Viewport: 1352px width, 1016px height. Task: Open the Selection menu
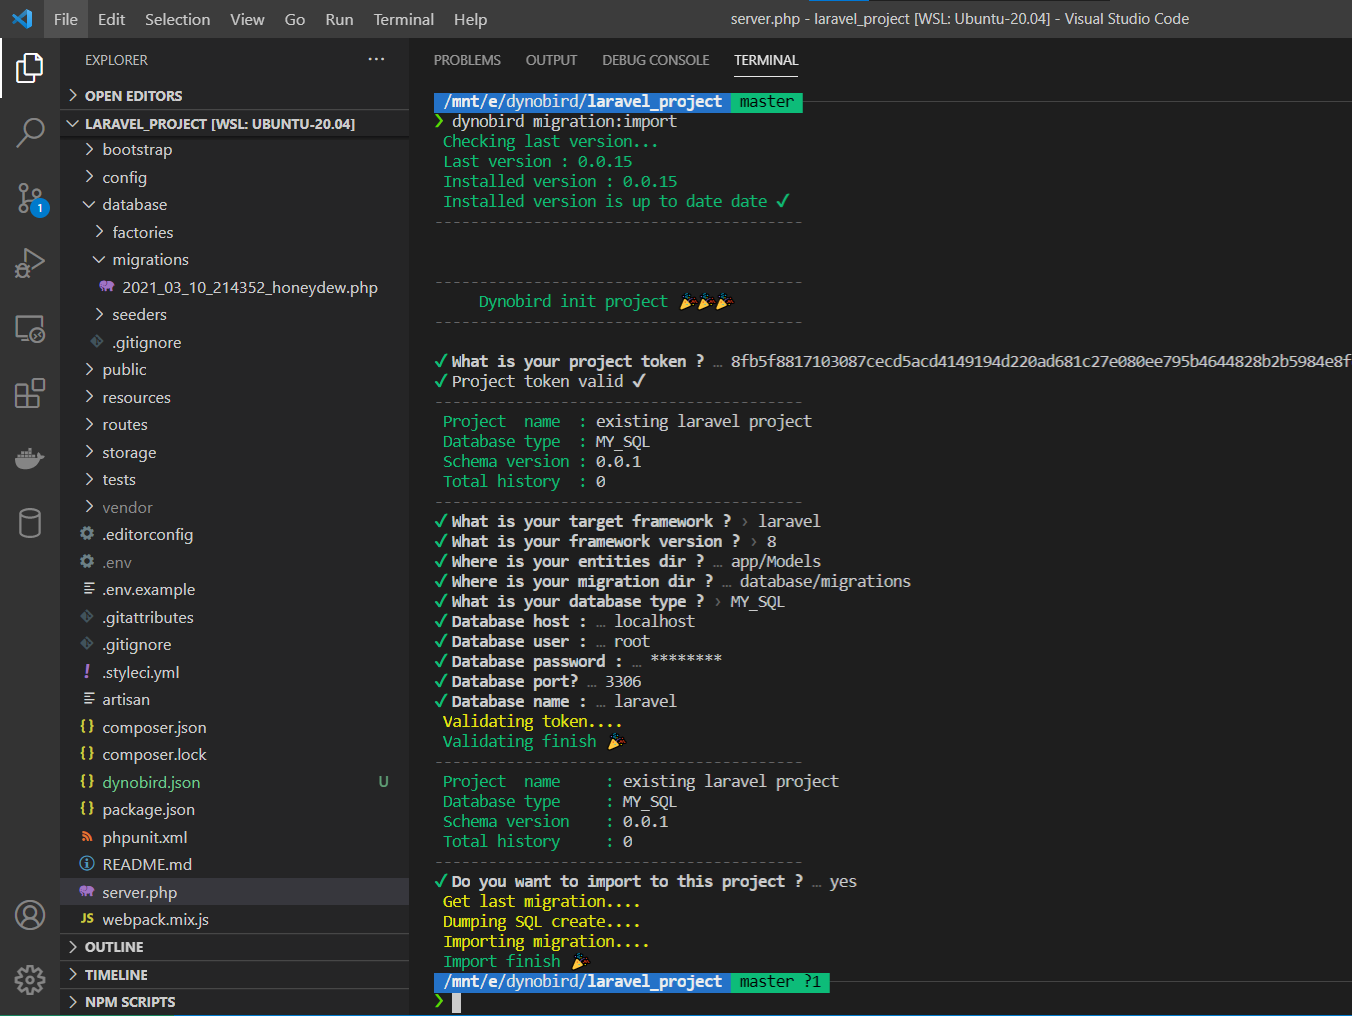click(x=177, y=19)
